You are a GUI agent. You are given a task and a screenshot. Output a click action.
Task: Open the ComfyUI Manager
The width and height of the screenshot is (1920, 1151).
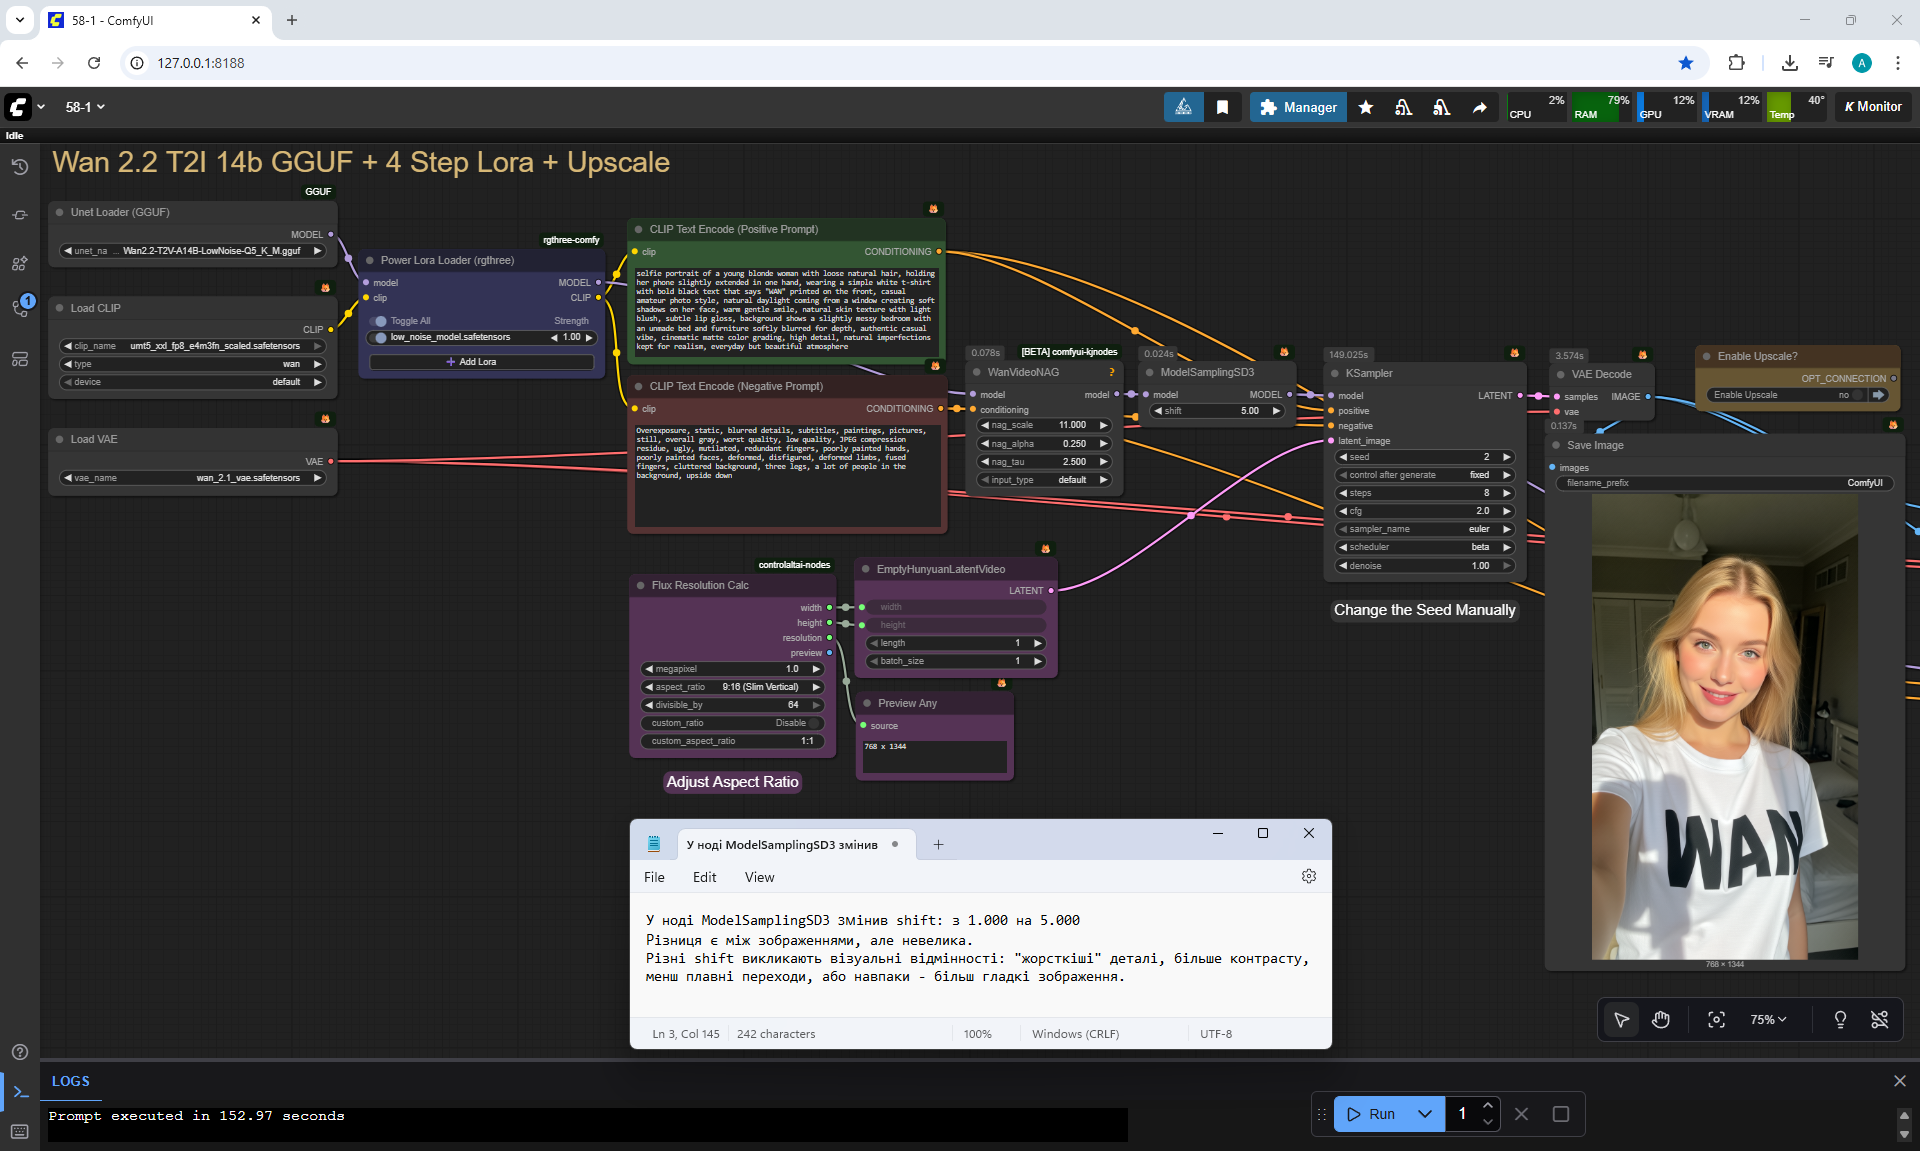click(1298, 107)
